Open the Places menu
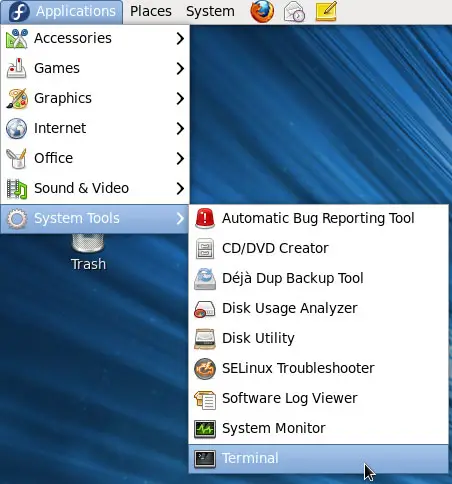This screenshot has height=484, width=452. click(x=151, y=12)
